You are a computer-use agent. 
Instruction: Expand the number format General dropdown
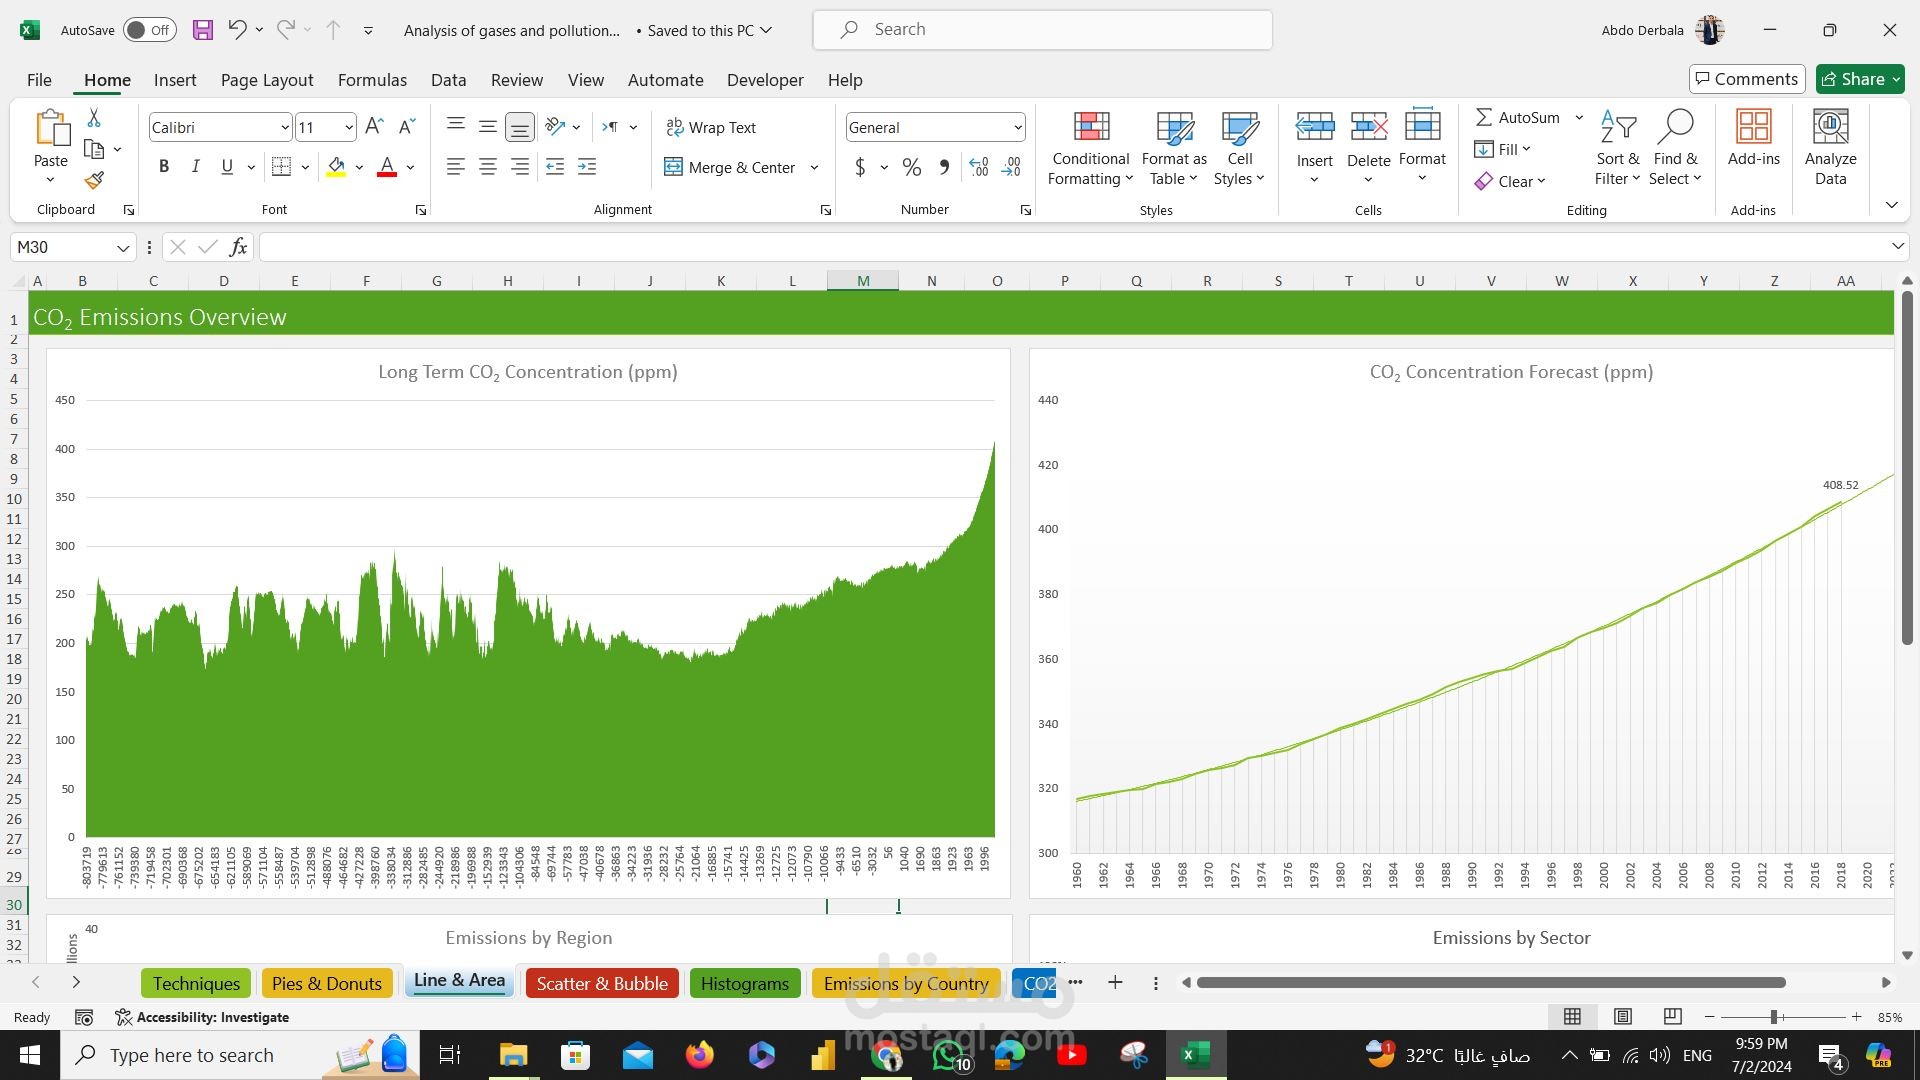coord(1017,127)
